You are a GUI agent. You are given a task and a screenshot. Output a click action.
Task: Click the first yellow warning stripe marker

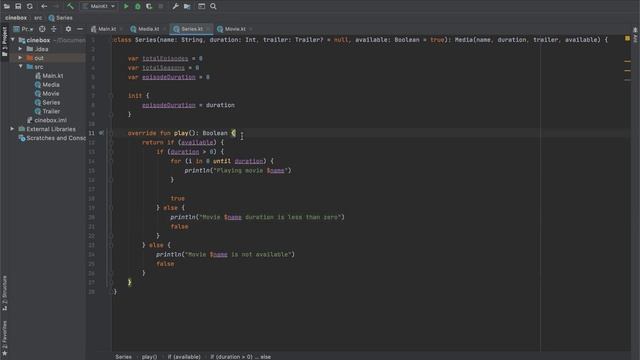click(x=627, y=61)
